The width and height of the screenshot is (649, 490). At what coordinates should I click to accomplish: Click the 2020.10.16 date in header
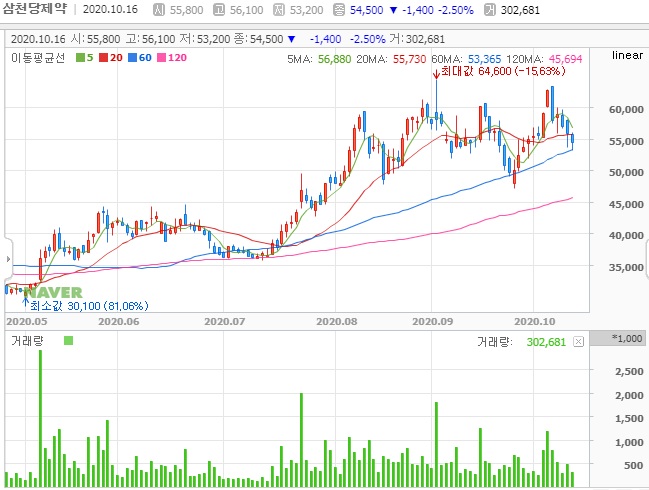pos(110,10)
